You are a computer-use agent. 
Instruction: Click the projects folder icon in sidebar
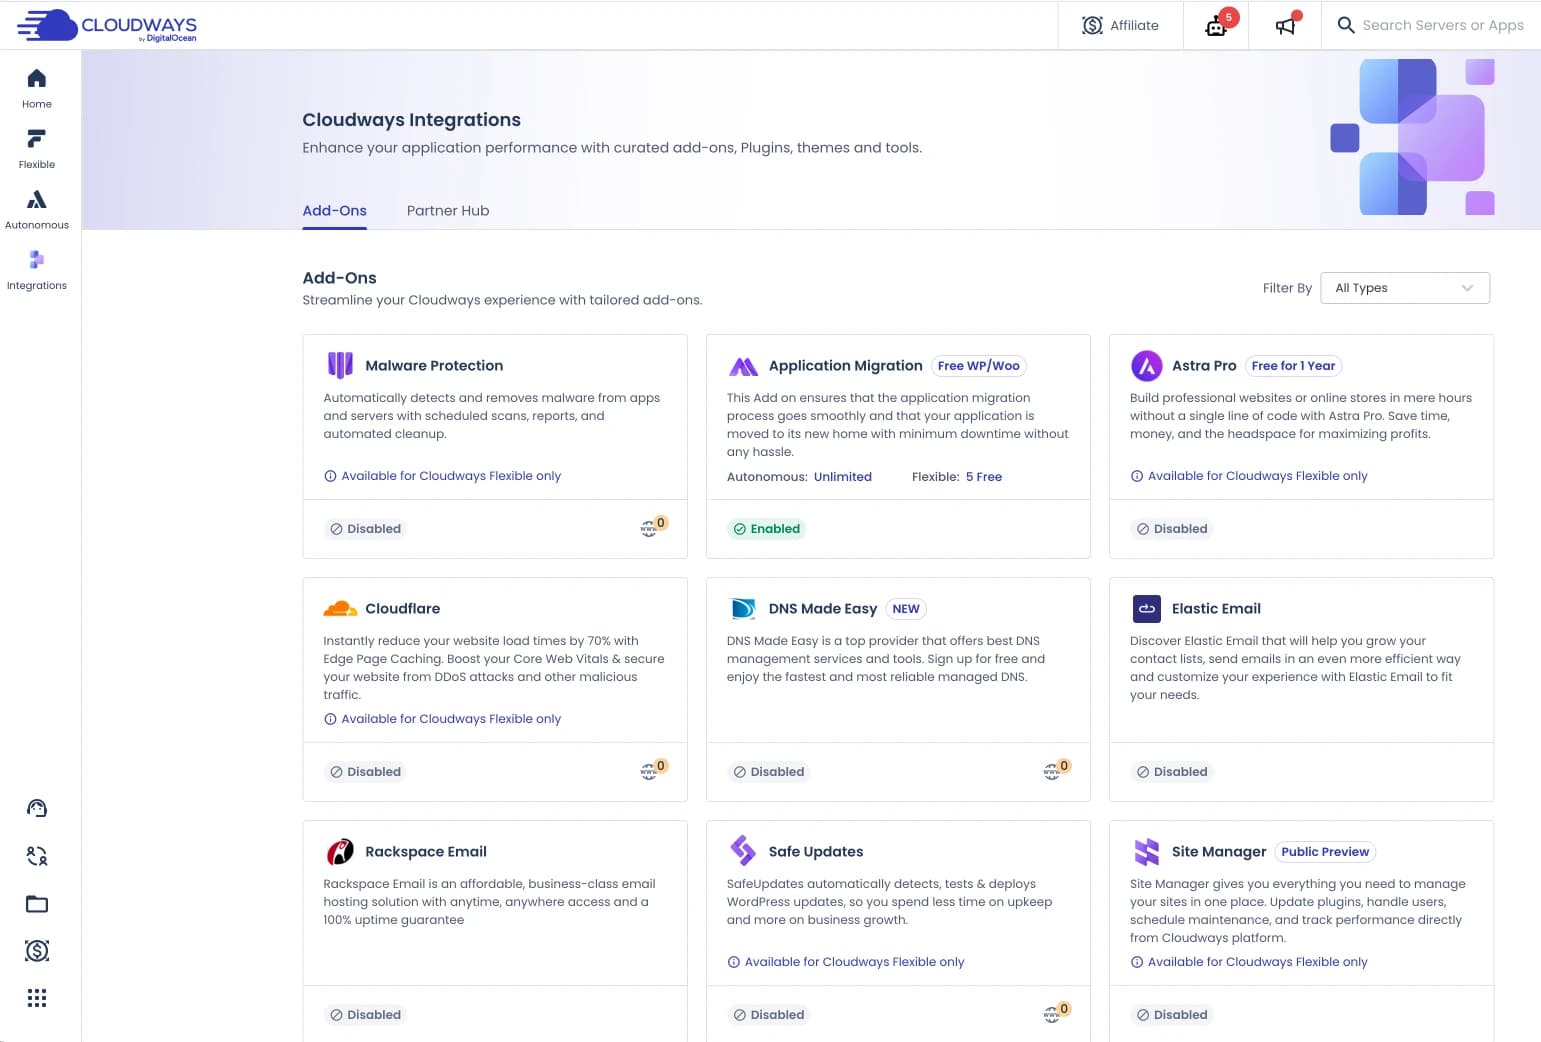pyautogui.click(x=37, y=904)
